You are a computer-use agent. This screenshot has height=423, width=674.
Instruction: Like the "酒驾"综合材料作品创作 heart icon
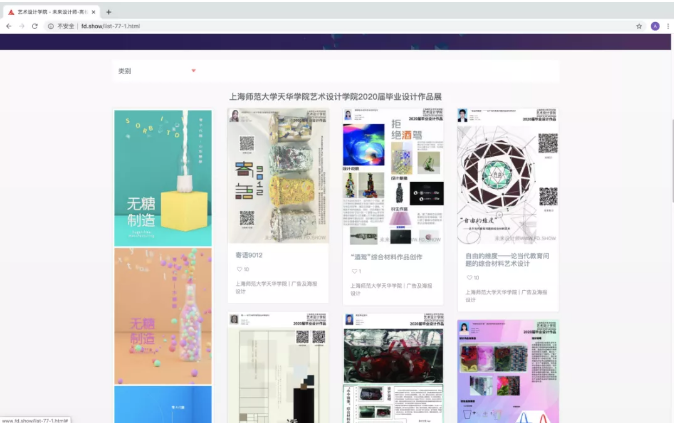click(x=354, y=271)
